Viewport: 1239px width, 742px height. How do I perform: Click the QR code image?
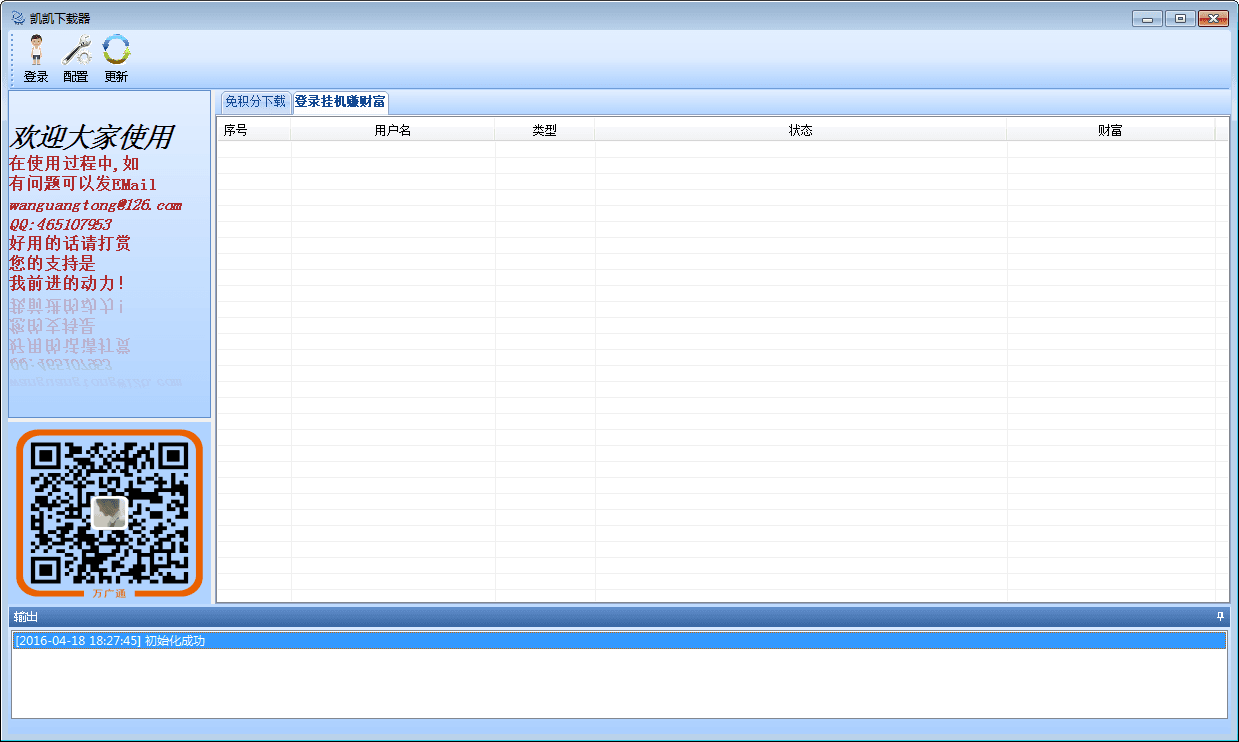pos(110,513)
